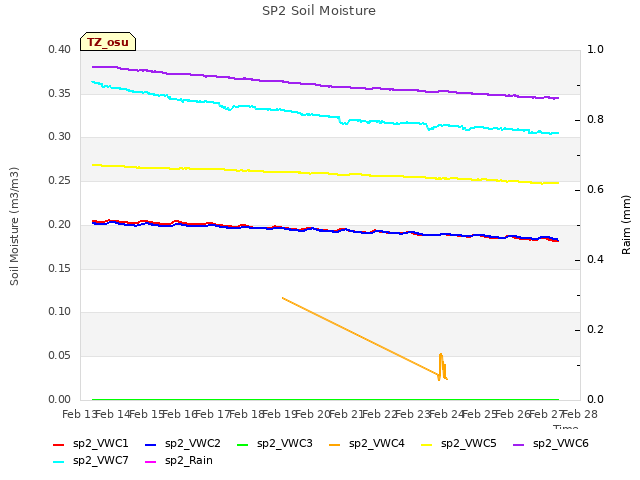Click the 0.8 right axis tick label

[x=595, y=120]
